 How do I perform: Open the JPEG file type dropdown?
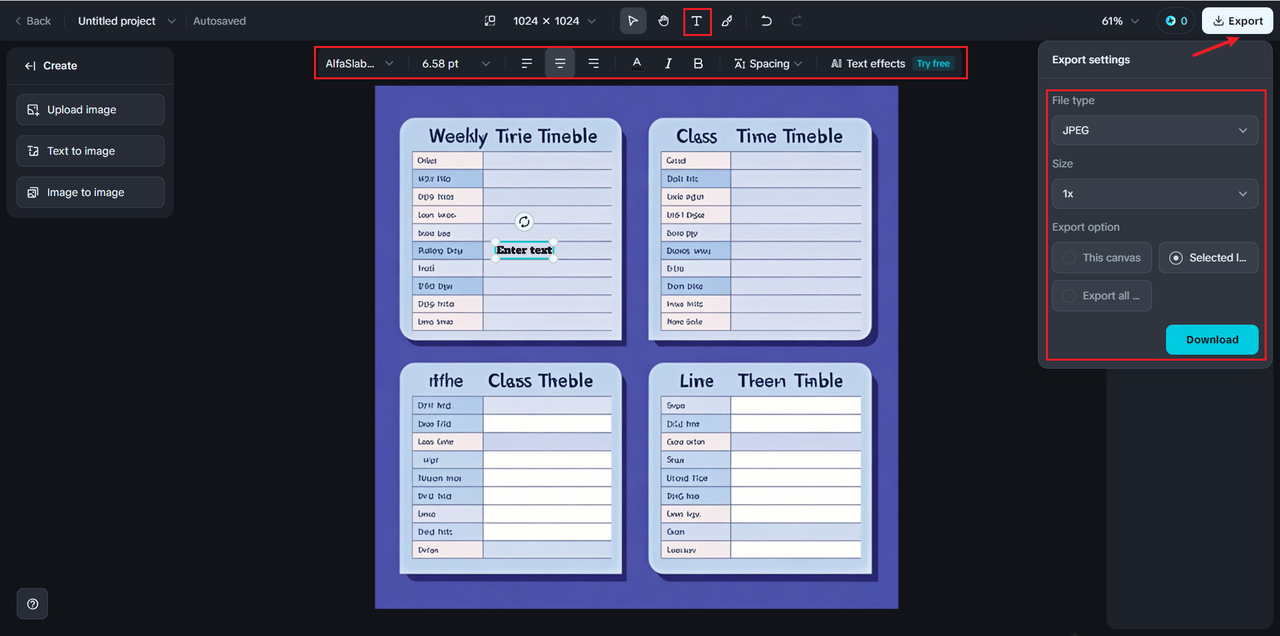[x=1155, y=130]
